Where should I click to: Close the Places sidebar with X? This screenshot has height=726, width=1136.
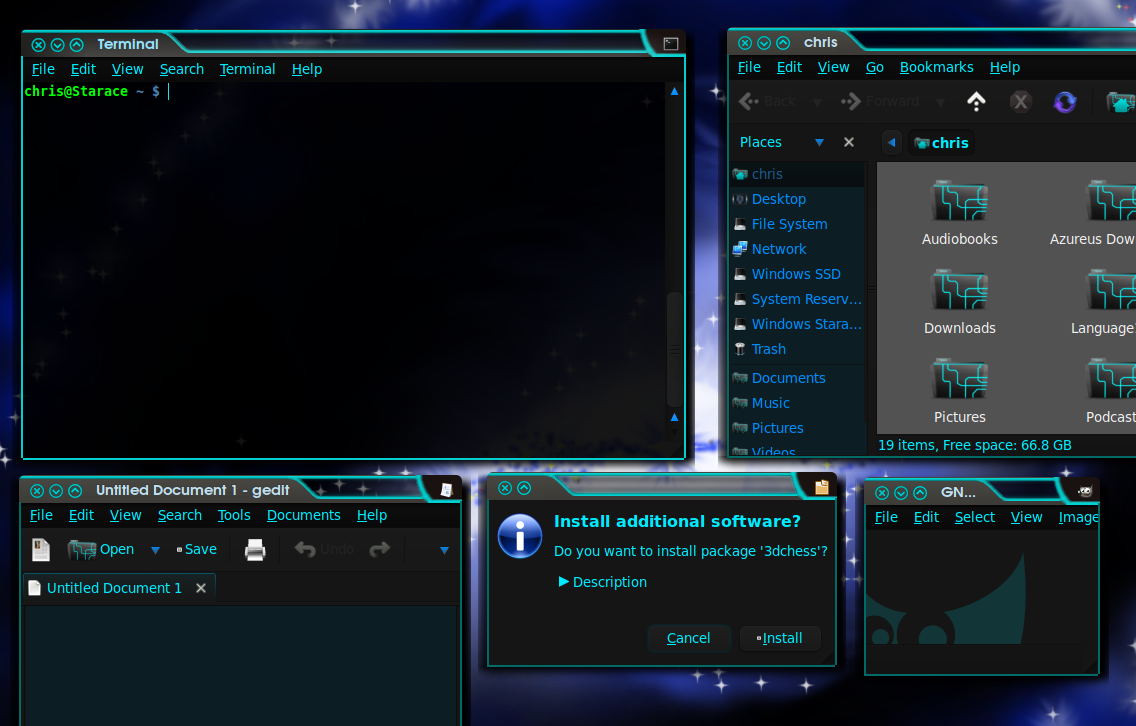click(x=849, y=142)
